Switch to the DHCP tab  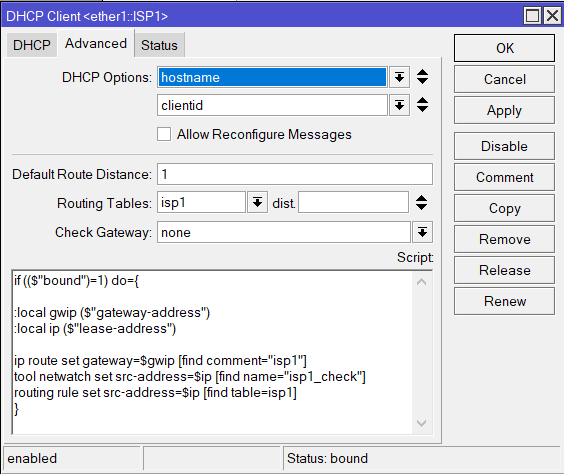point(32,45)
